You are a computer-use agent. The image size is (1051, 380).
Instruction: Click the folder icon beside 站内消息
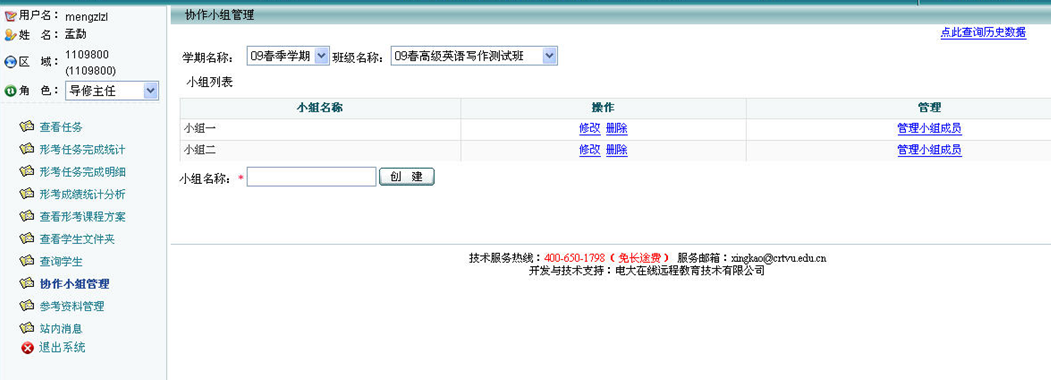pos(27,328)
